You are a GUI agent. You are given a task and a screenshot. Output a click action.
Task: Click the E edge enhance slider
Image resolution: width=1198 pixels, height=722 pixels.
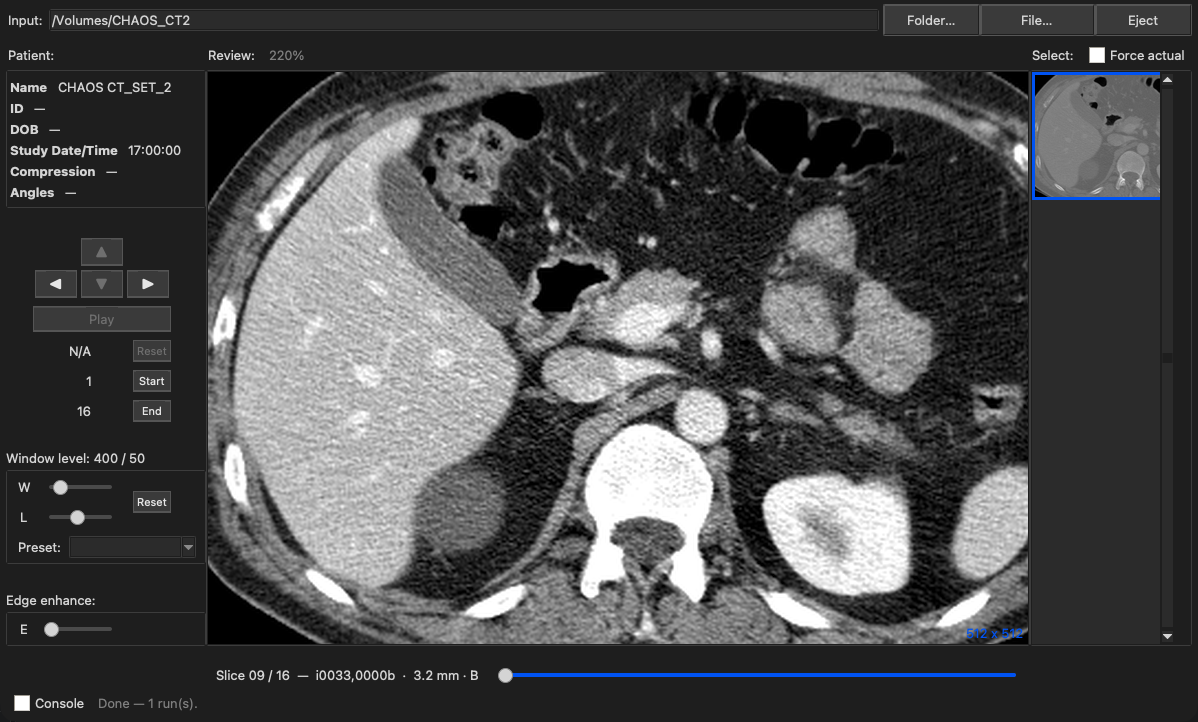[x=80, y=629]
